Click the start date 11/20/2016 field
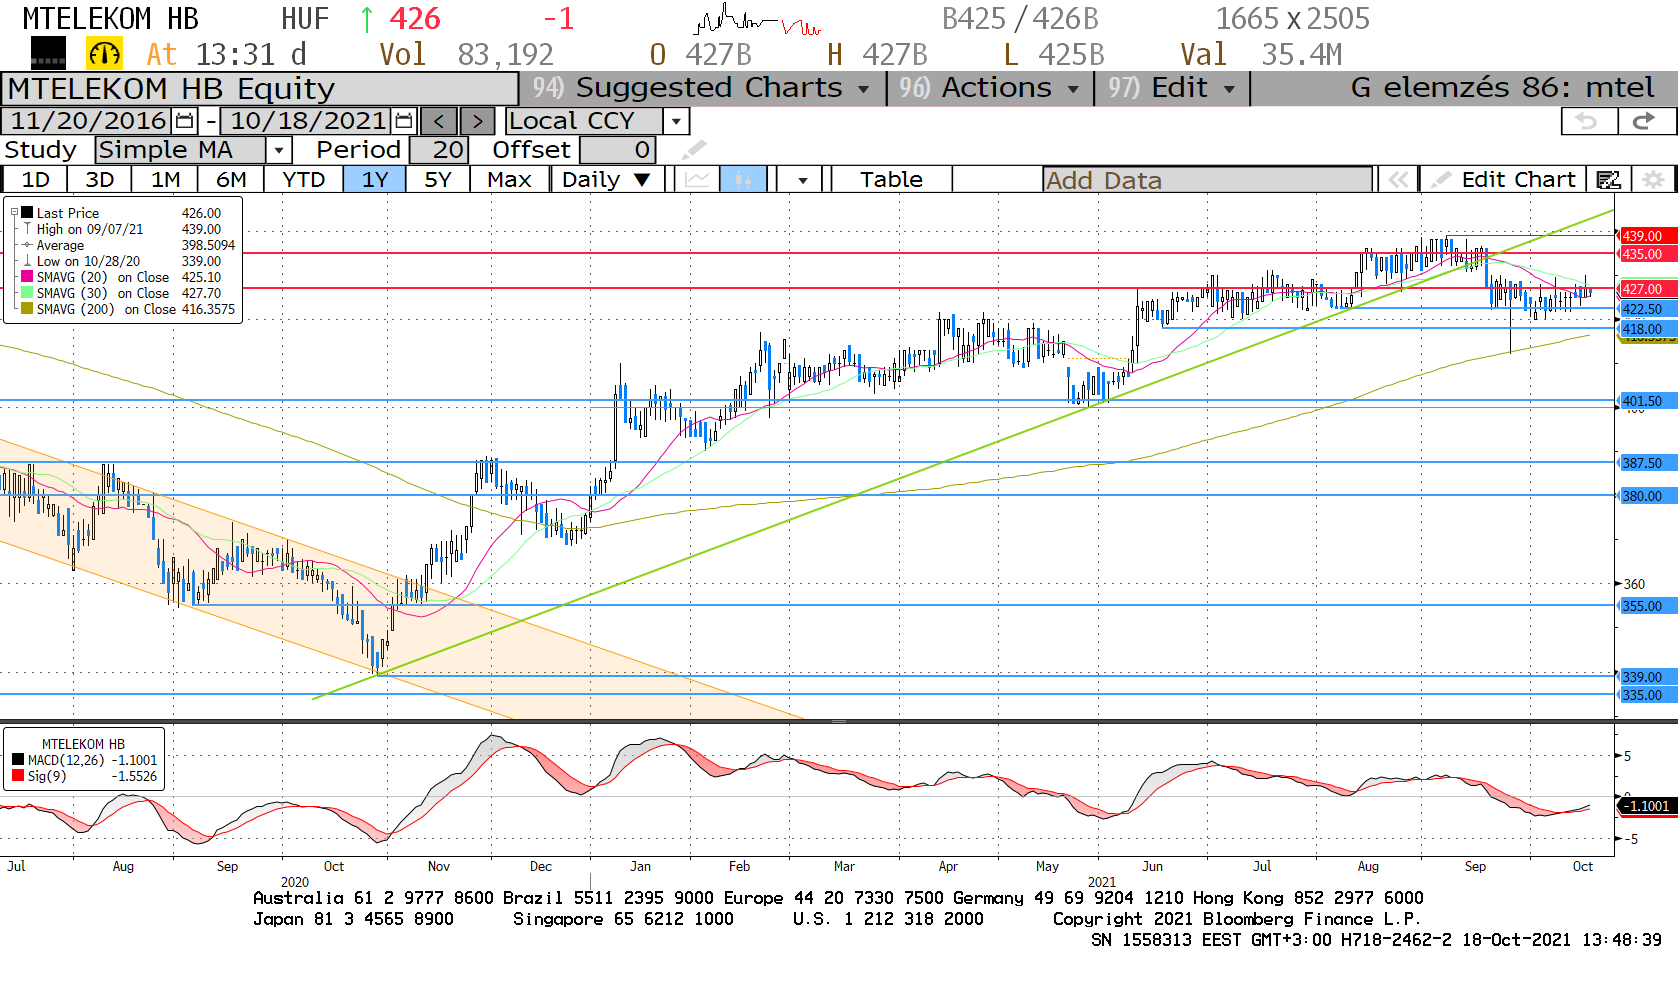The image size is (1678, 983). (87, 121)
